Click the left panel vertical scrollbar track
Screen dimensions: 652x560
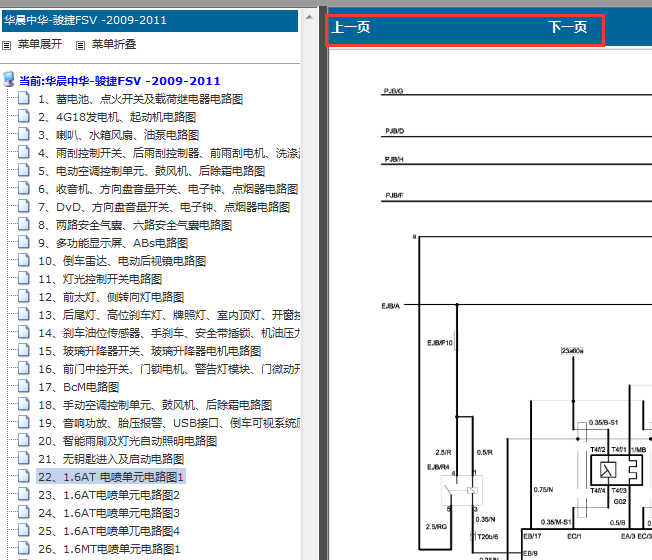click(x=309, y=291)
